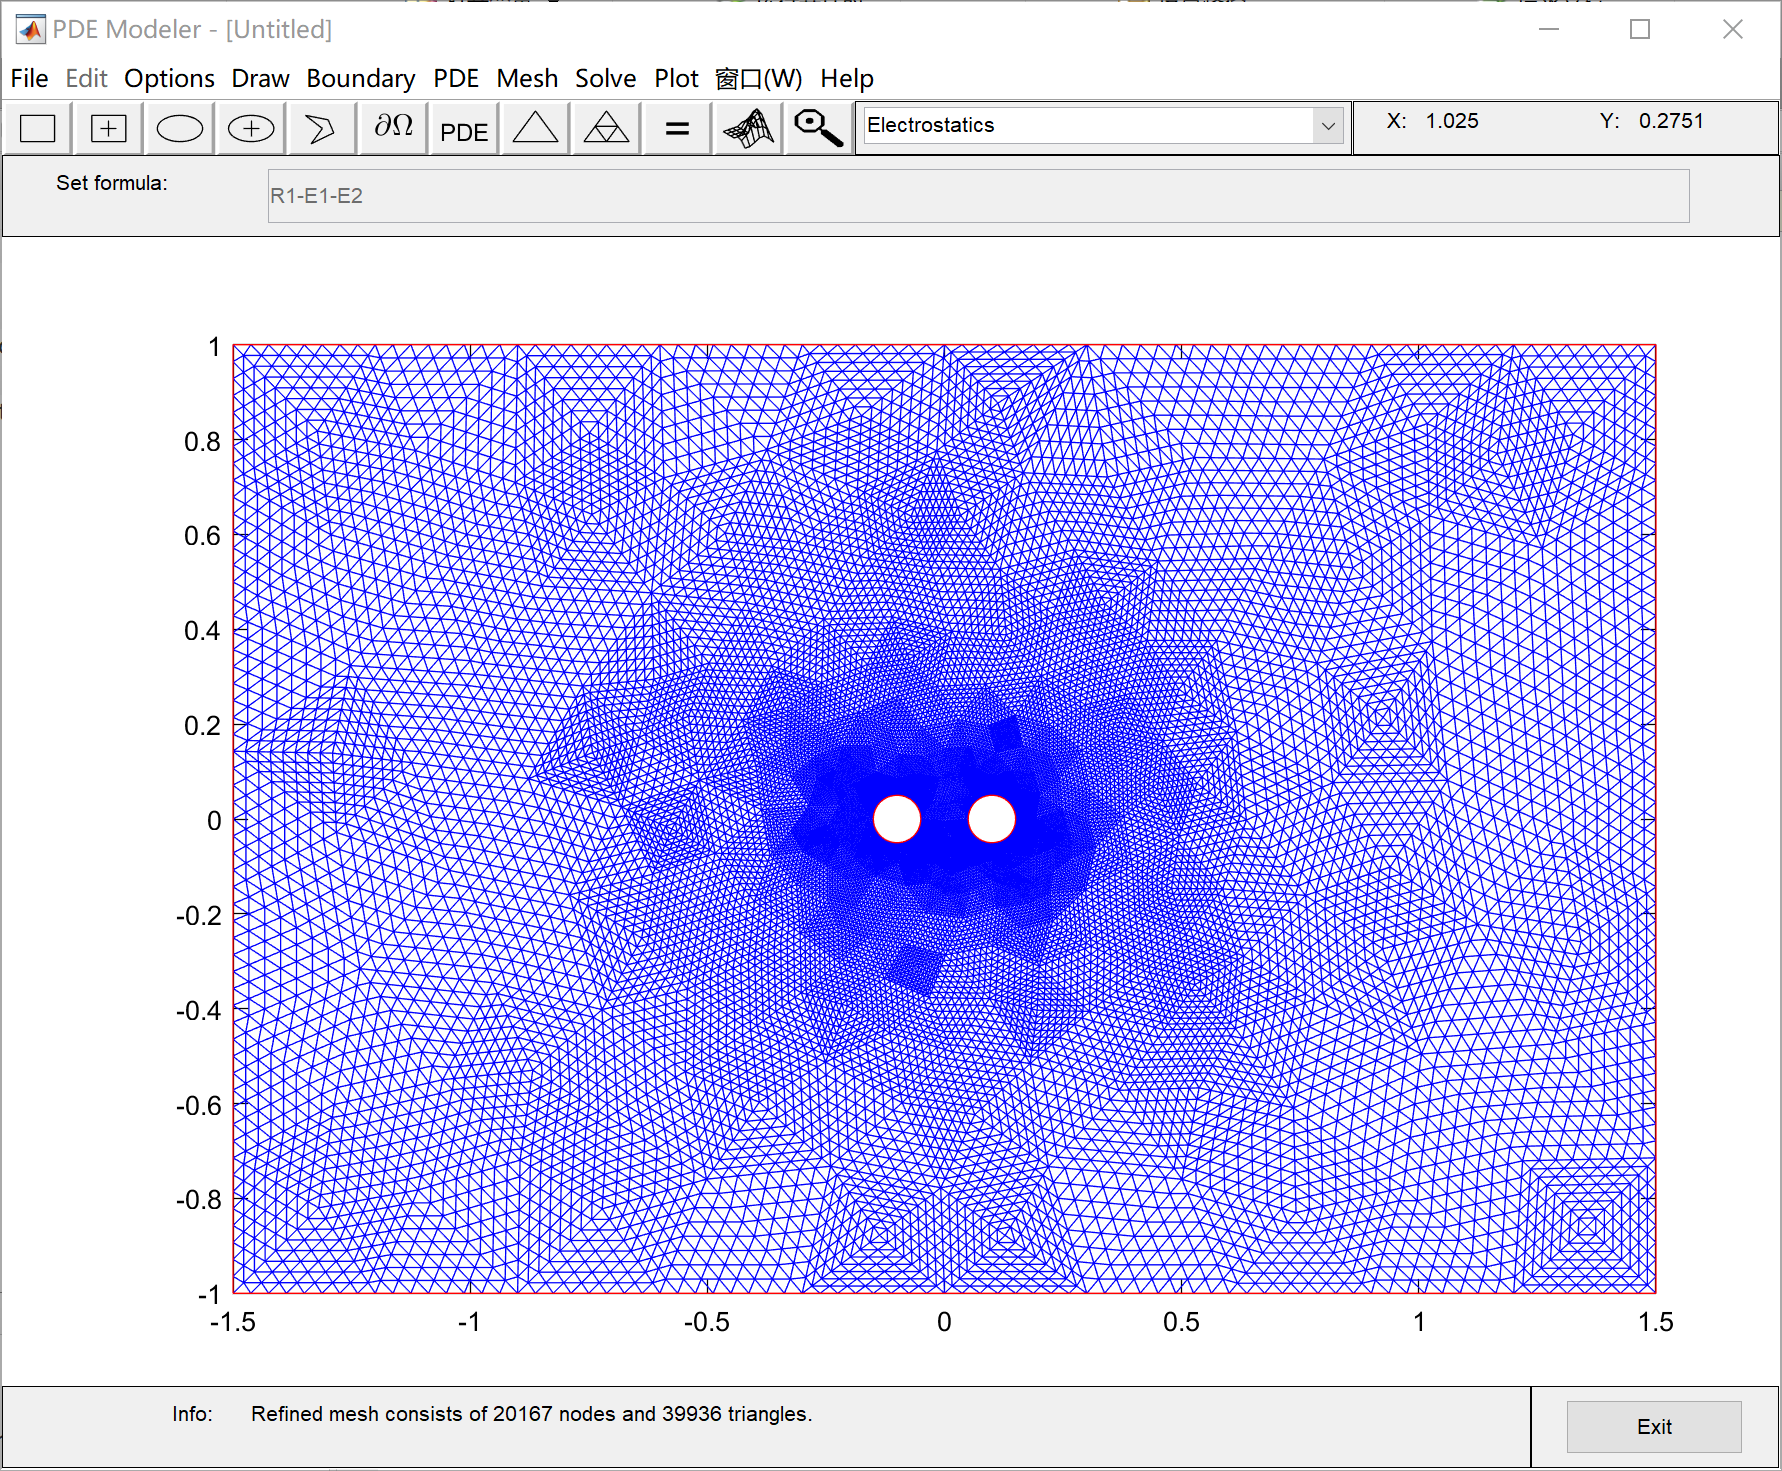Solve the PDE with the = icon
This screenshot has height=1471, width=1782.
(x=676, y=128)
